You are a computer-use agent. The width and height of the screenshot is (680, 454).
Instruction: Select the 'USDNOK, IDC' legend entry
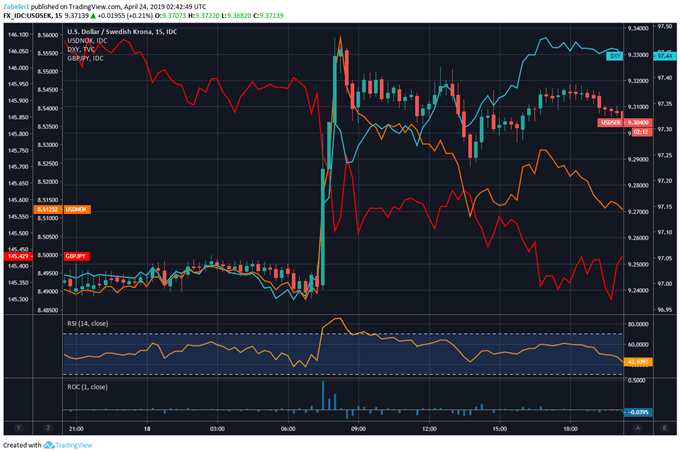(87, 40)
